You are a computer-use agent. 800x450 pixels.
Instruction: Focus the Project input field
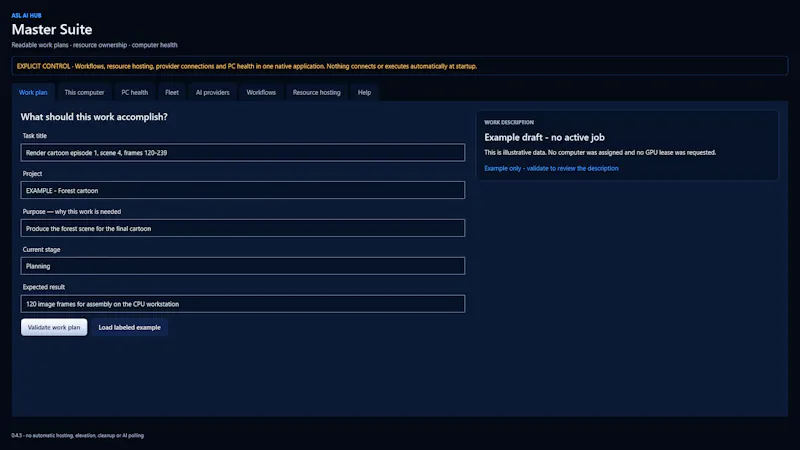coord(243,190)
